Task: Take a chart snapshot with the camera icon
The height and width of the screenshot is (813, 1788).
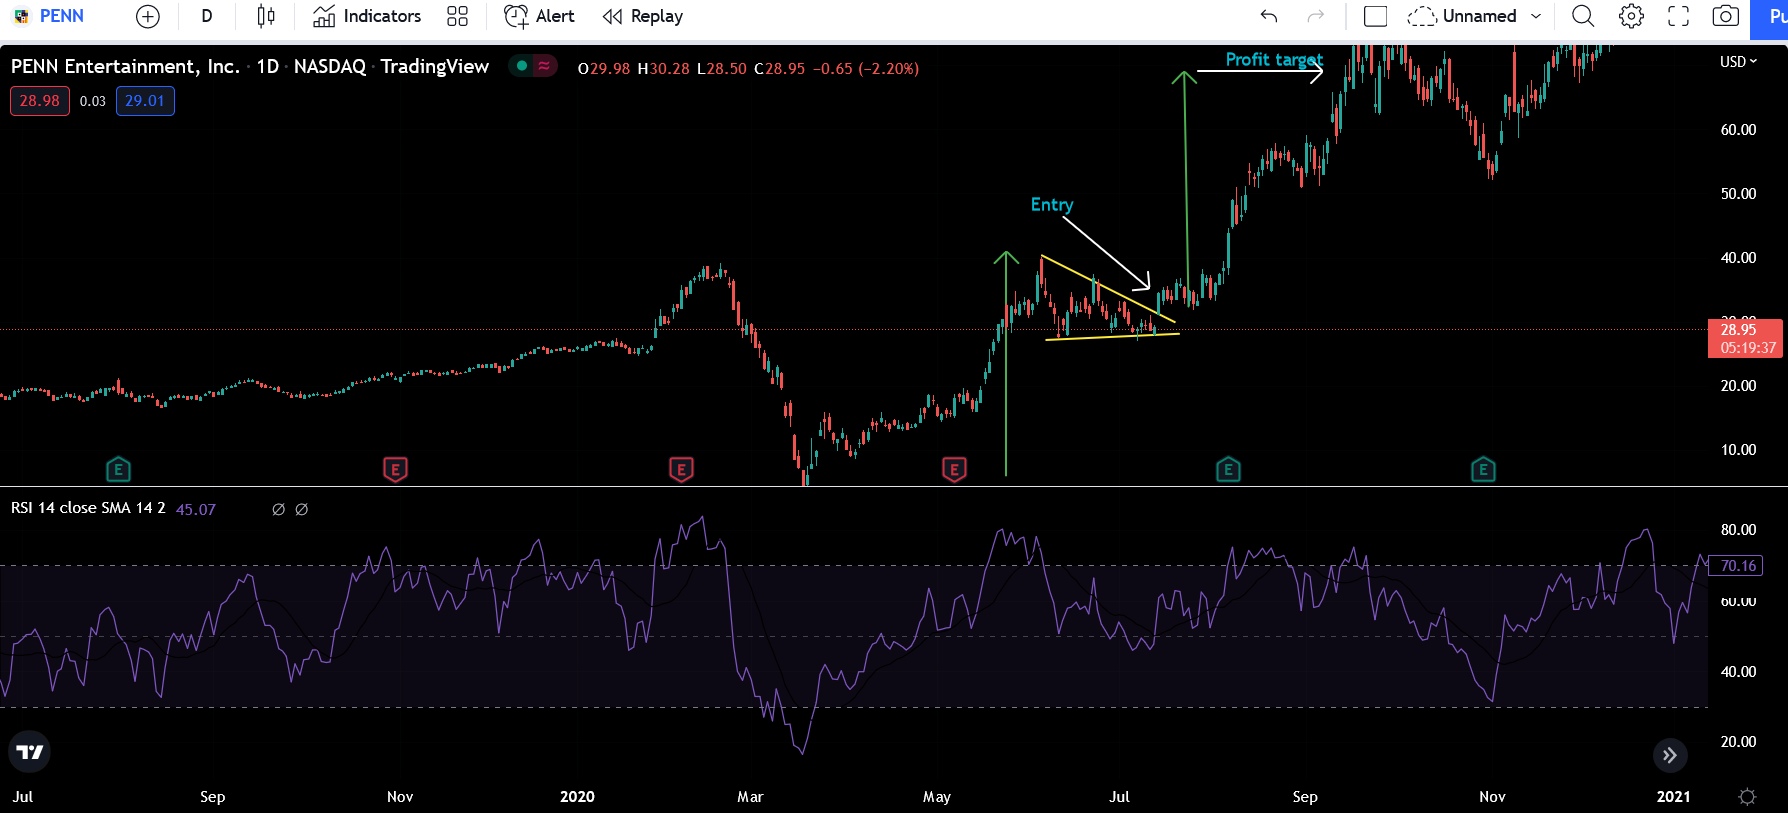Action: pos(1725,16)
